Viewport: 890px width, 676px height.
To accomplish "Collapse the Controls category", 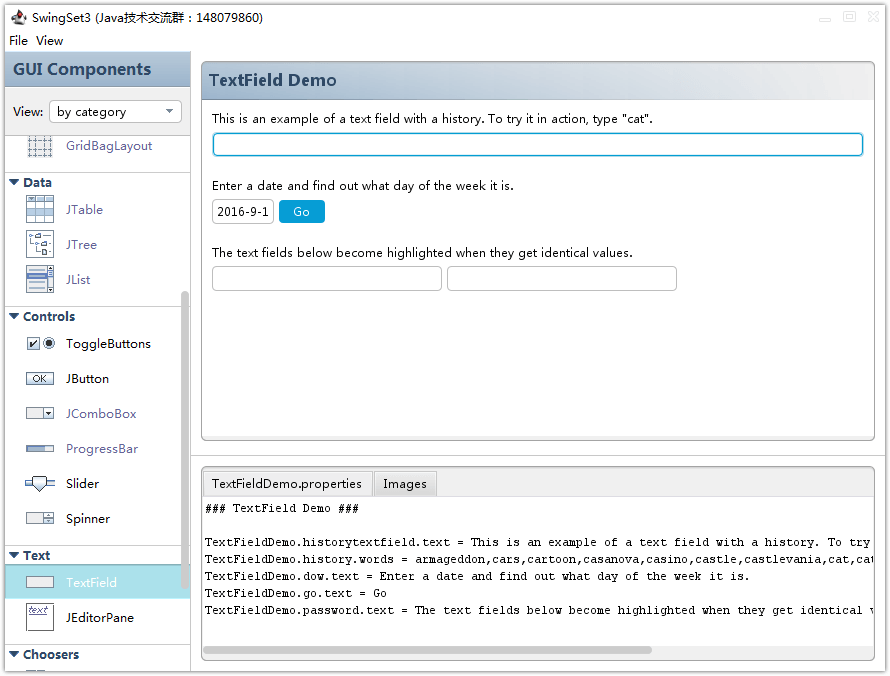I will tap(14, 316).
